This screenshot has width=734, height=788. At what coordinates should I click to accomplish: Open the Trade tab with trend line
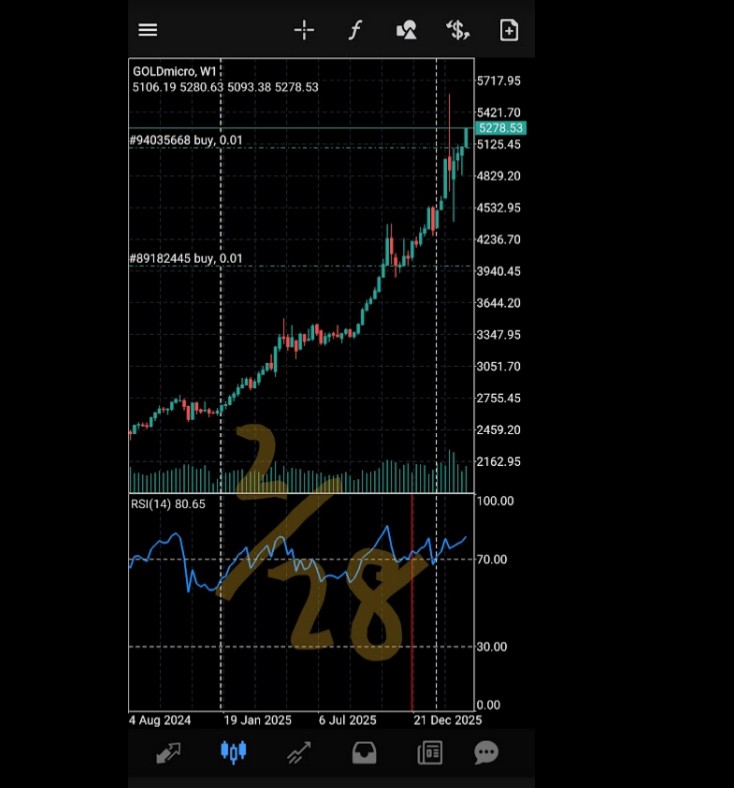[298, 753]
